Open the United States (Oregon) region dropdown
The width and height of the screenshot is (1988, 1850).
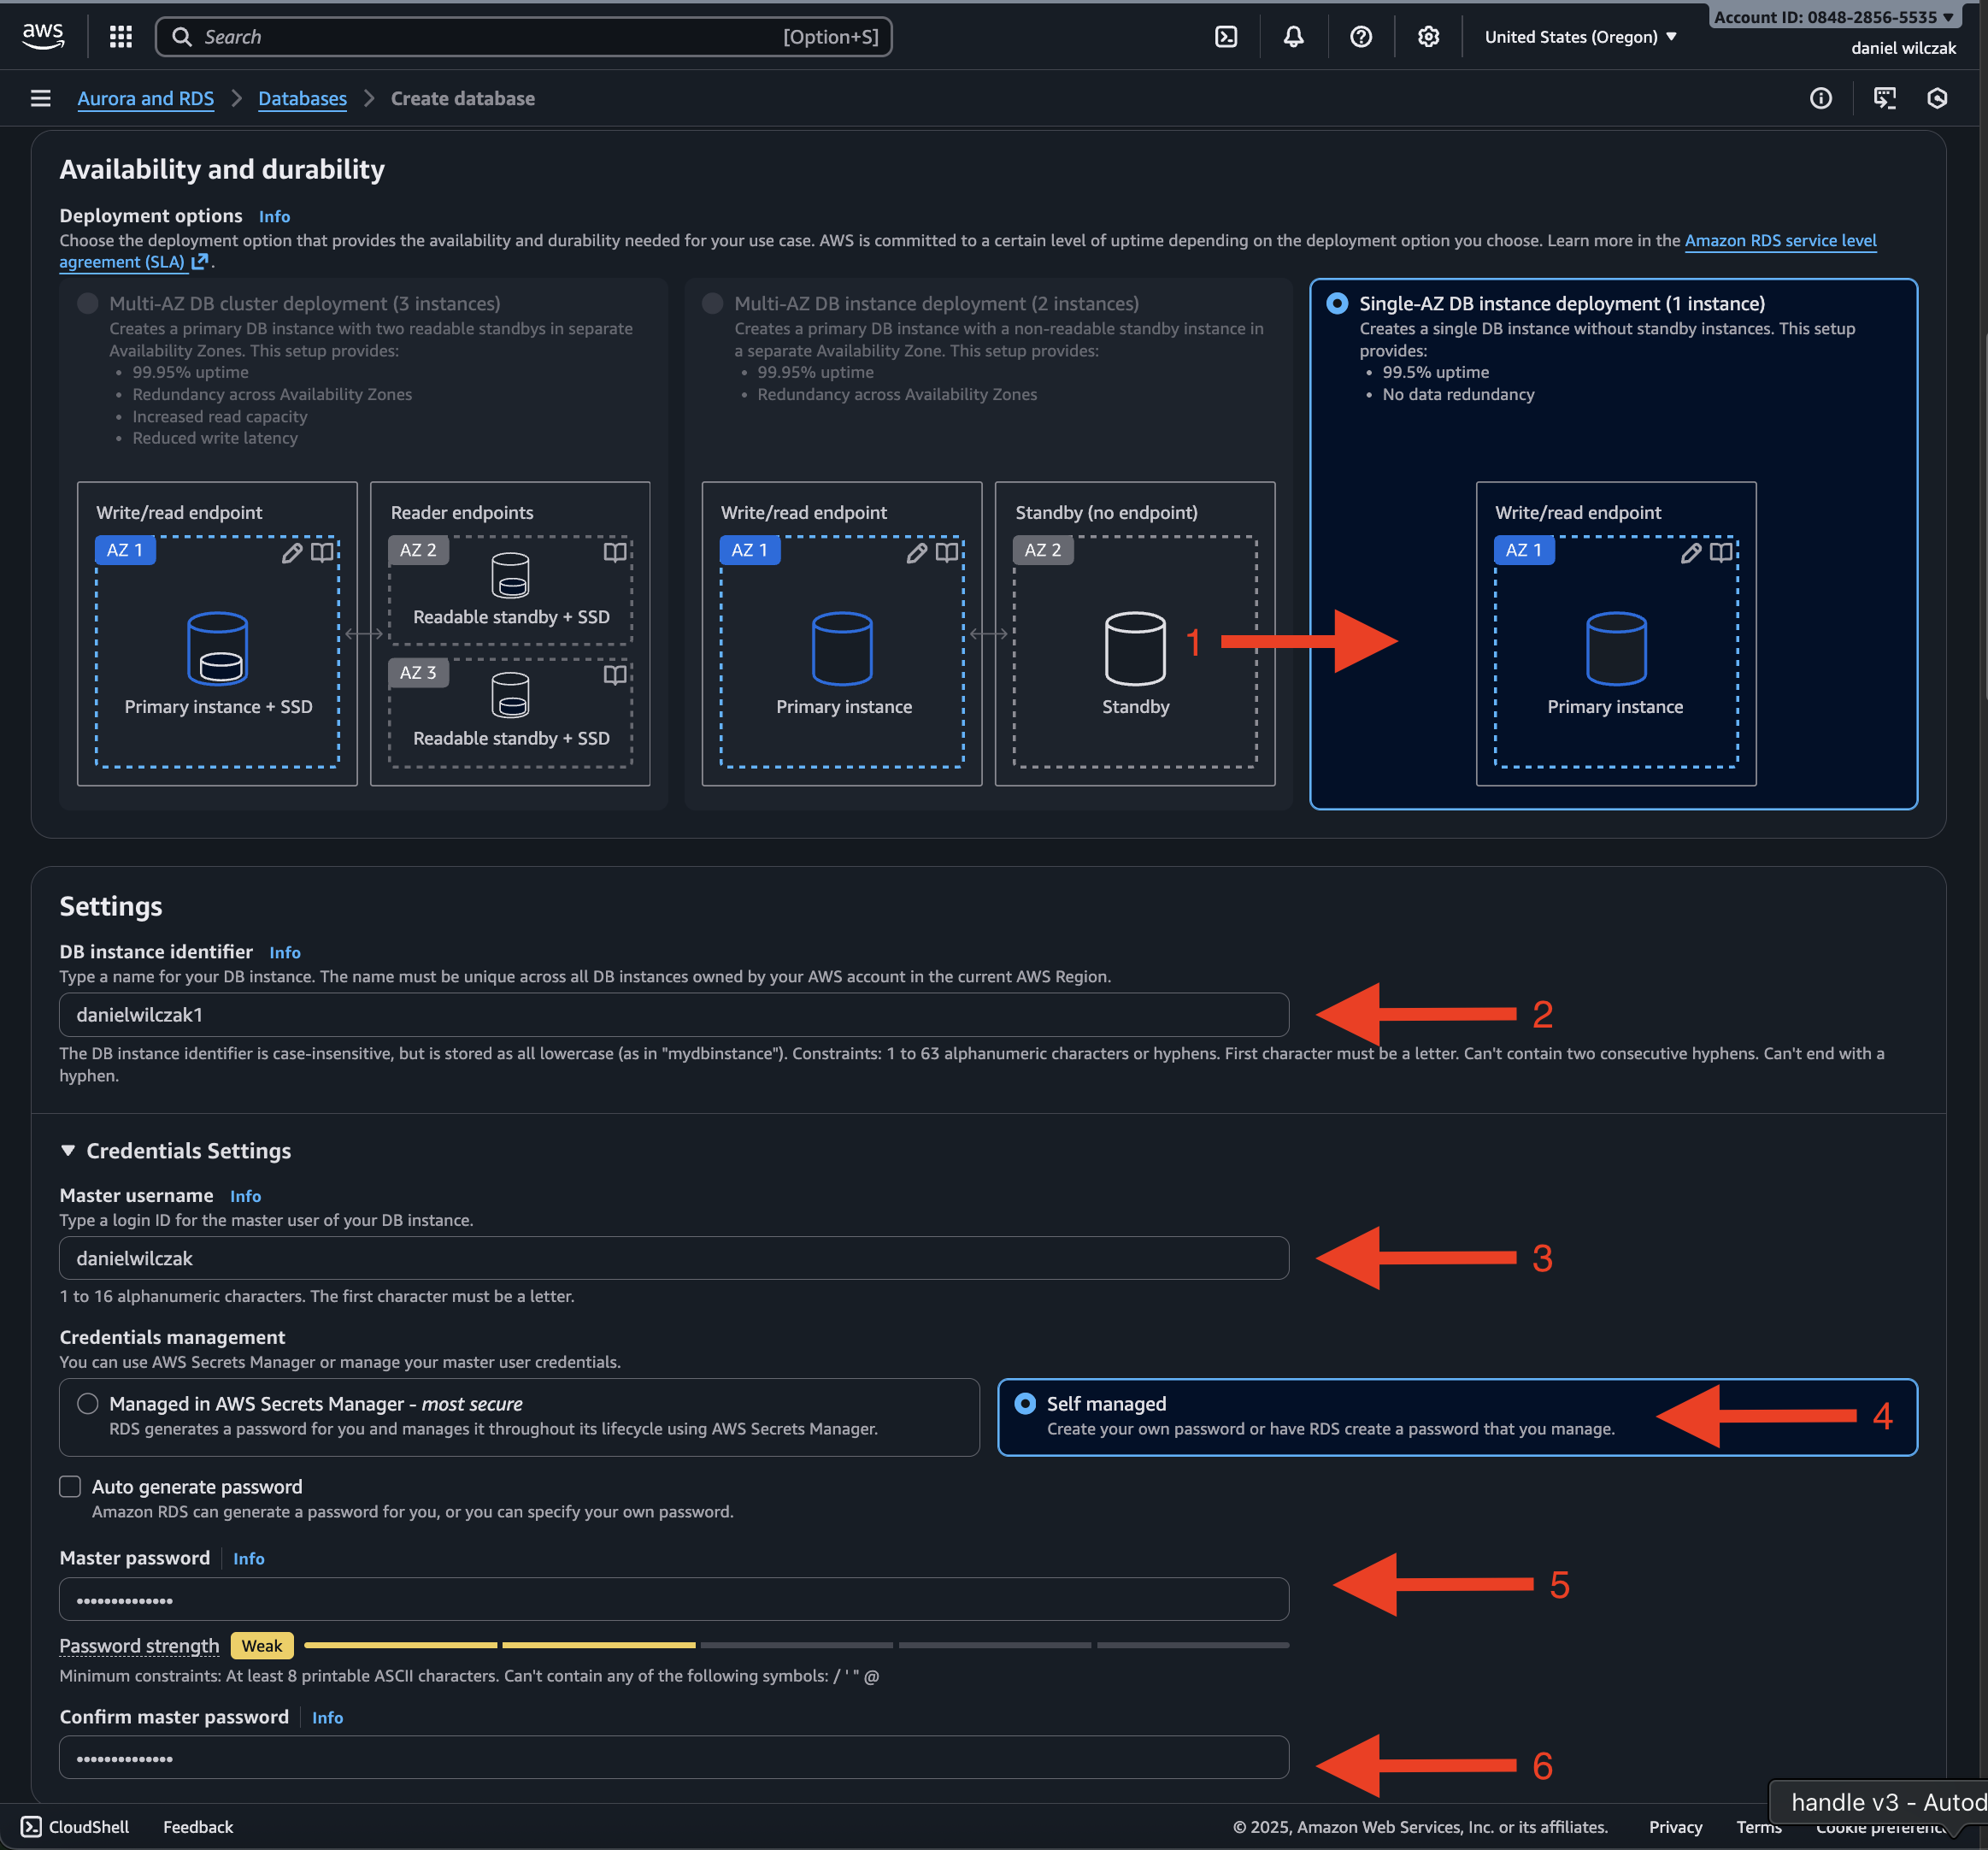(1580, 37)
